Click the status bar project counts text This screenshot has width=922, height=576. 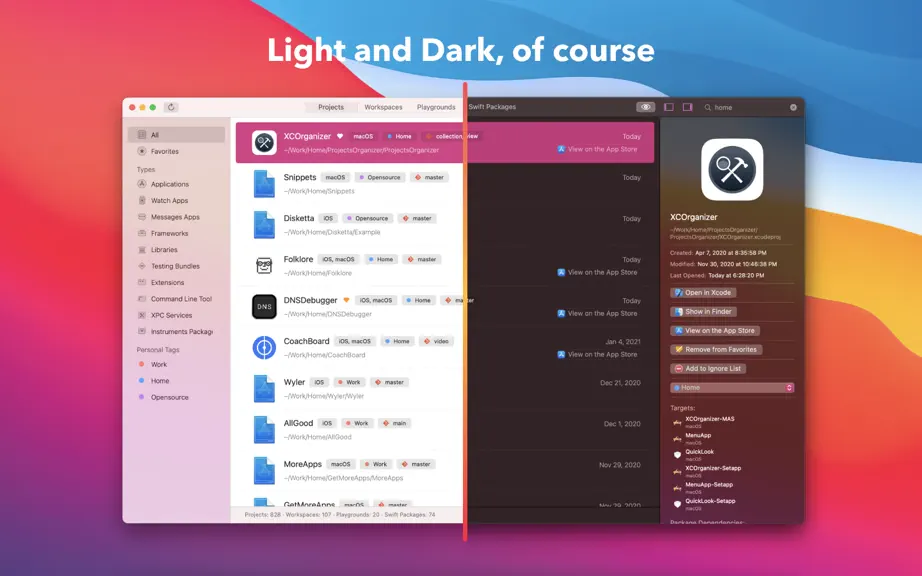340,515
